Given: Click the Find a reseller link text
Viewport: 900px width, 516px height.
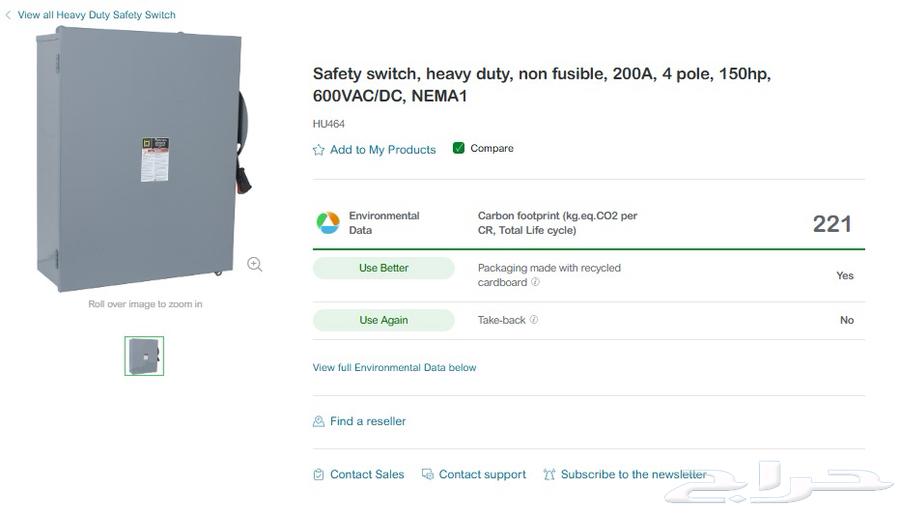Looking at the screenshot, I should pyautogui.click(x=368, y=422).
